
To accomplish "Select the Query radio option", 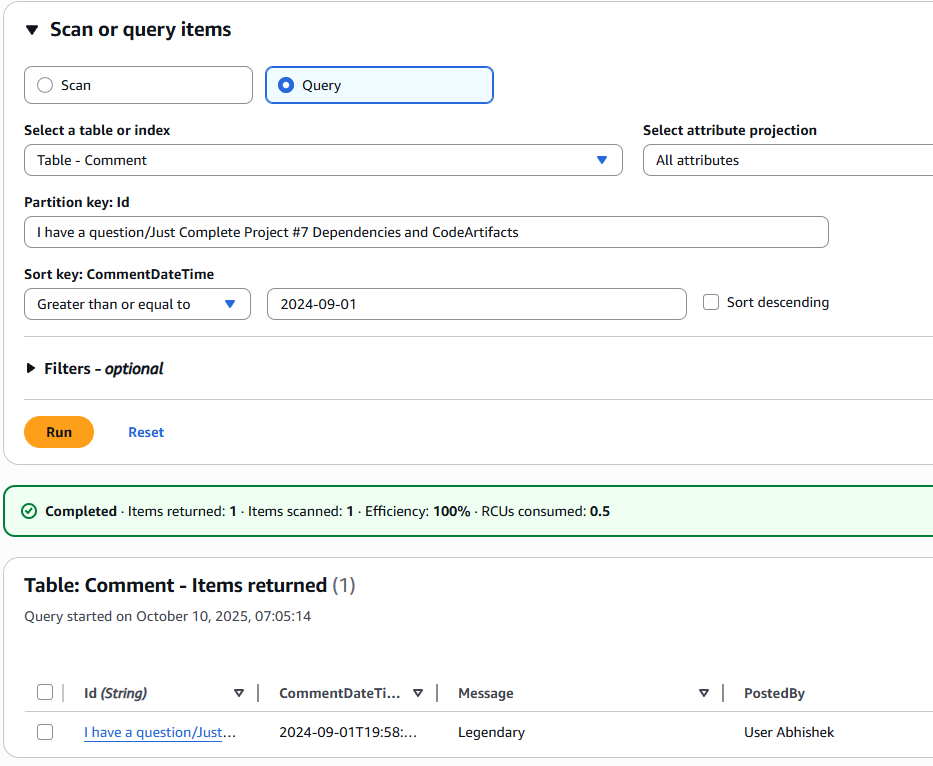I will [x=286, y=85].
